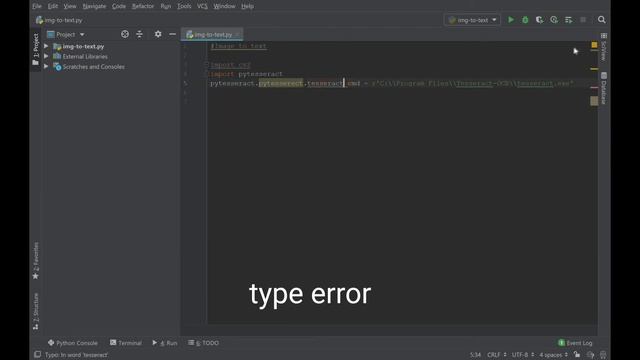Toggle tool window bars icon in status bar

tap(37, 354)
